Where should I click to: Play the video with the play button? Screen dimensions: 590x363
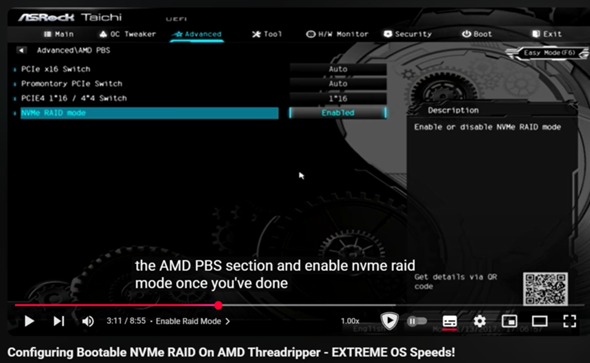coord(29,321)
